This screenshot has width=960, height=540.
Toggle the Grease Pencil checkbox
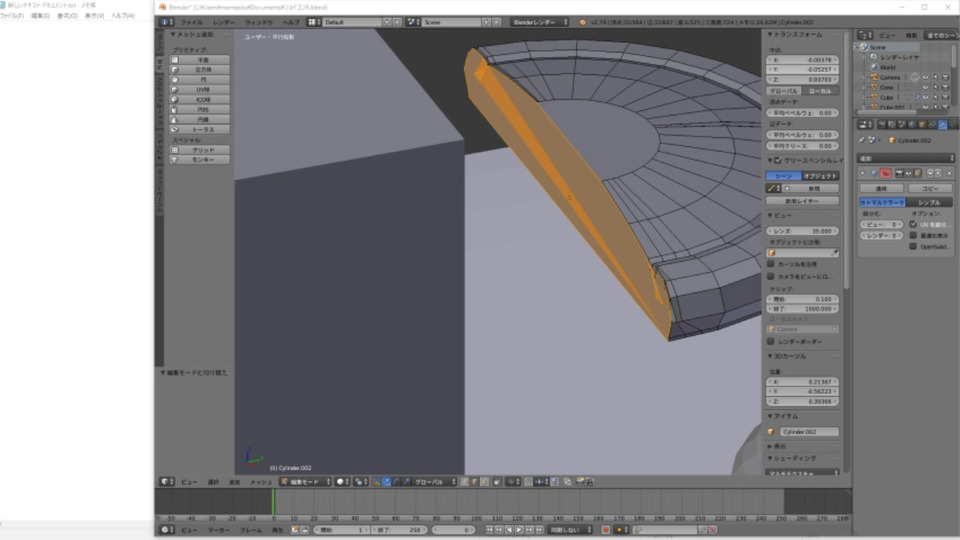(x=777, y=160)
